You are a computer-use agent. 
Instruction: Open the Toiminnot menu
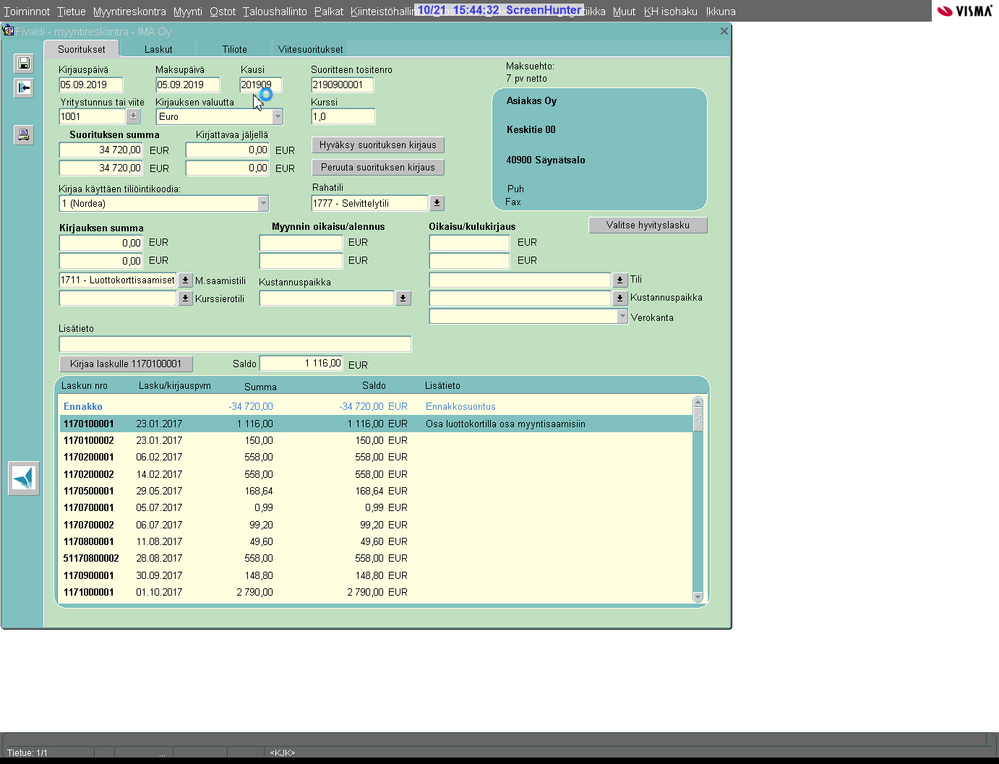27,11
